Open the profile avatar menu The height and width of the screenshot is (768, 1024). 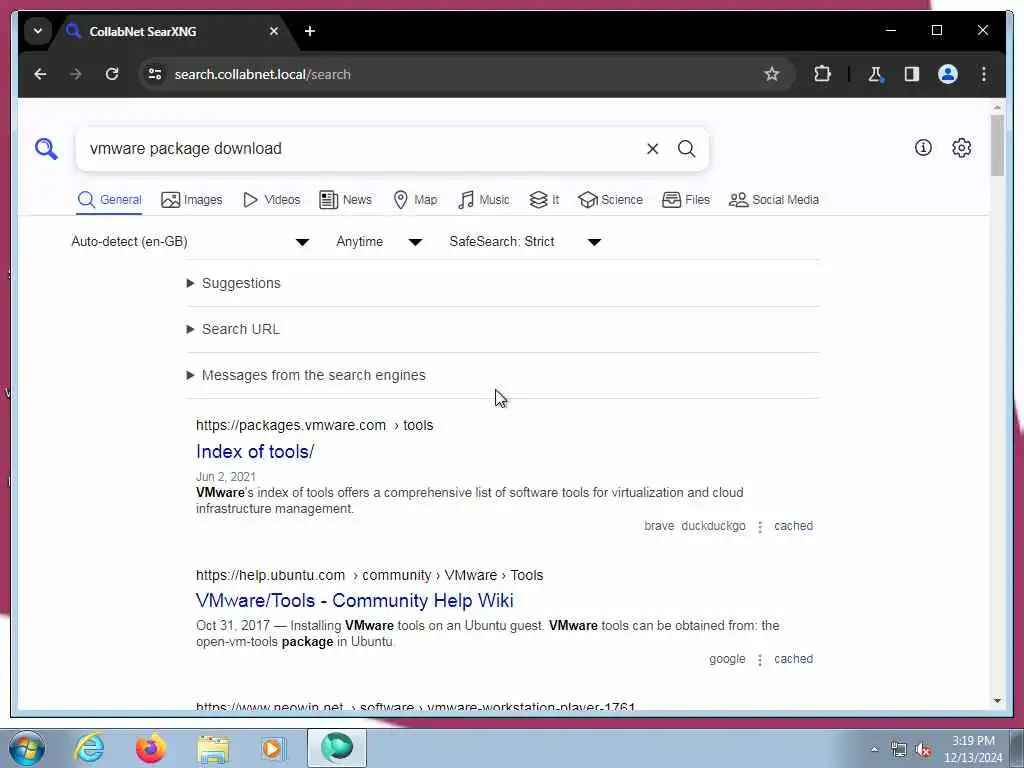[x=948, y=74]
